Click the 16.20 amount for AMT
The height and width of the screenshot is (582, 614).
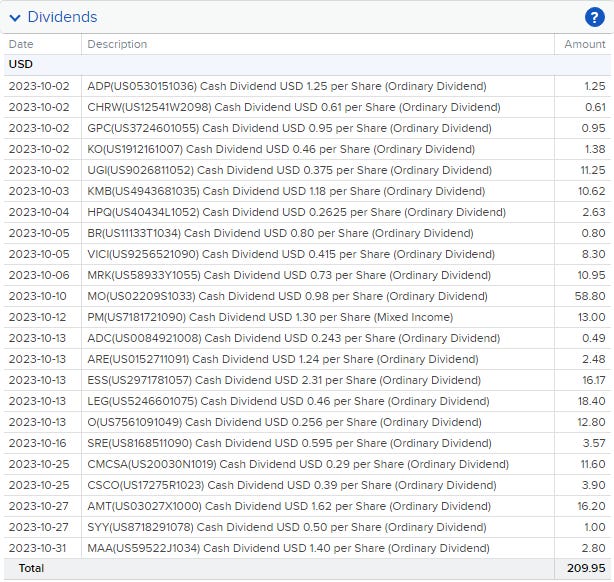(592, 506)
